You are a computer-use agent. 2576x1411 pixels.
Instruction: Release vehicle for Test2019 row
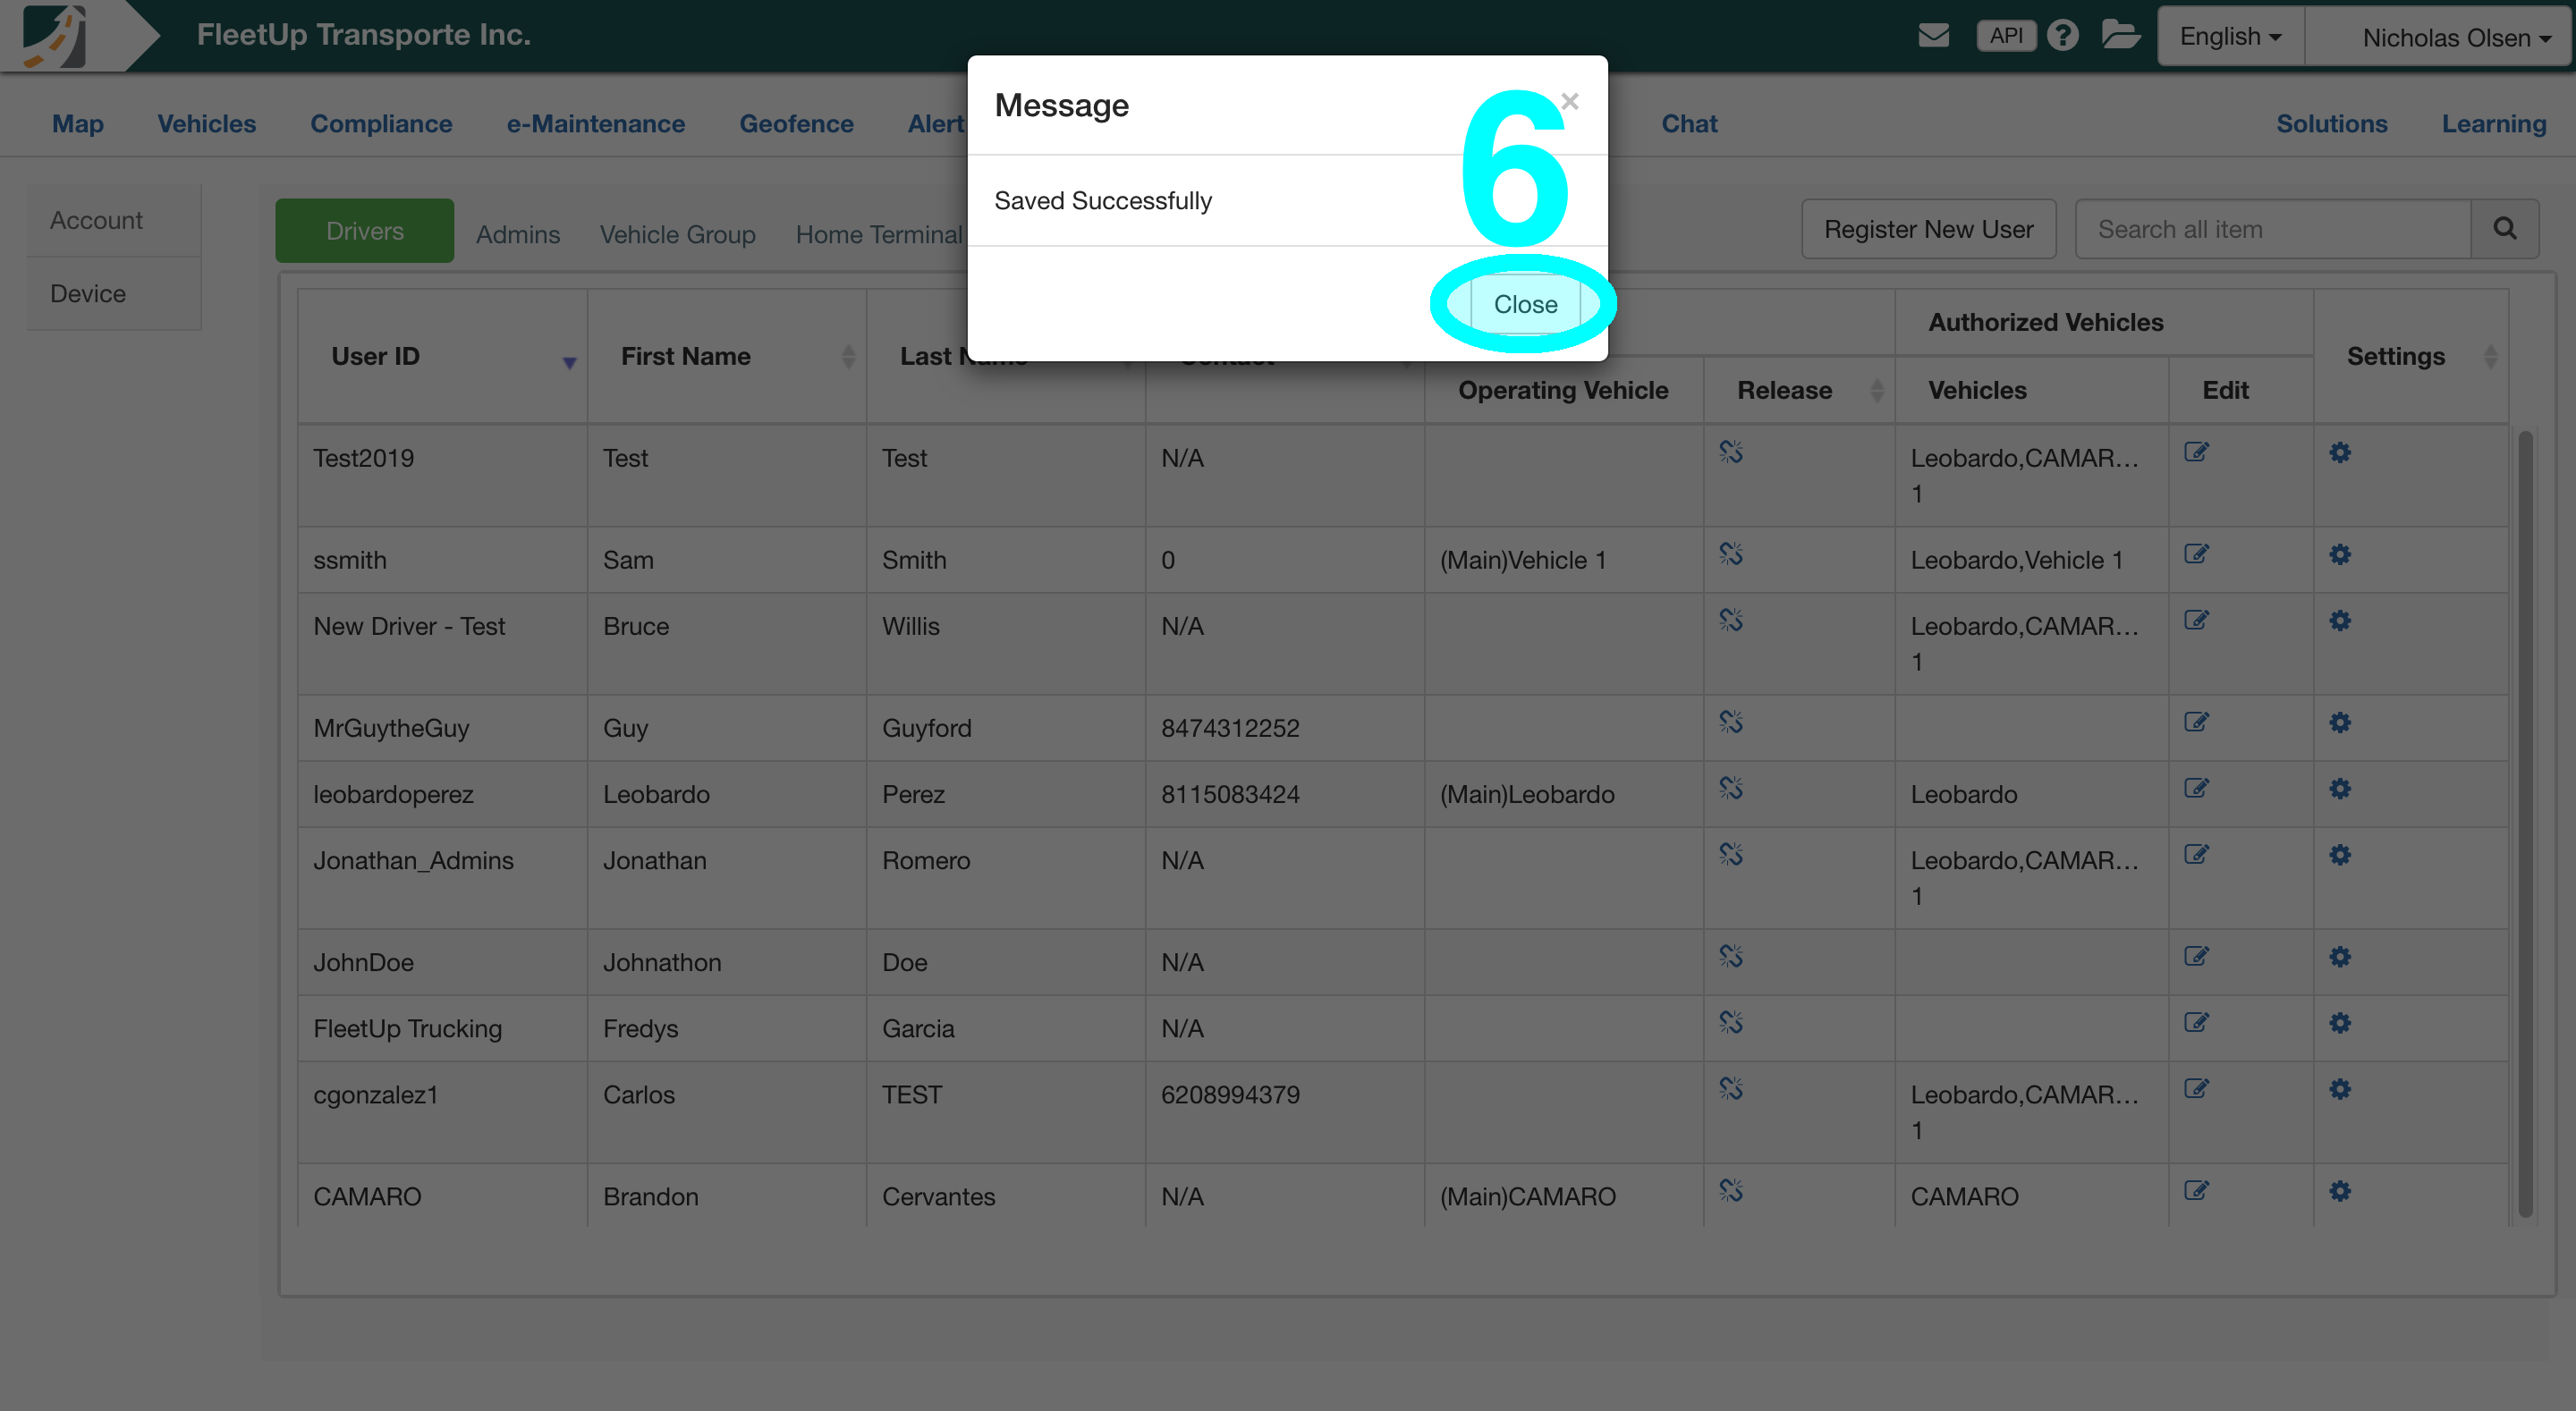1731,452
